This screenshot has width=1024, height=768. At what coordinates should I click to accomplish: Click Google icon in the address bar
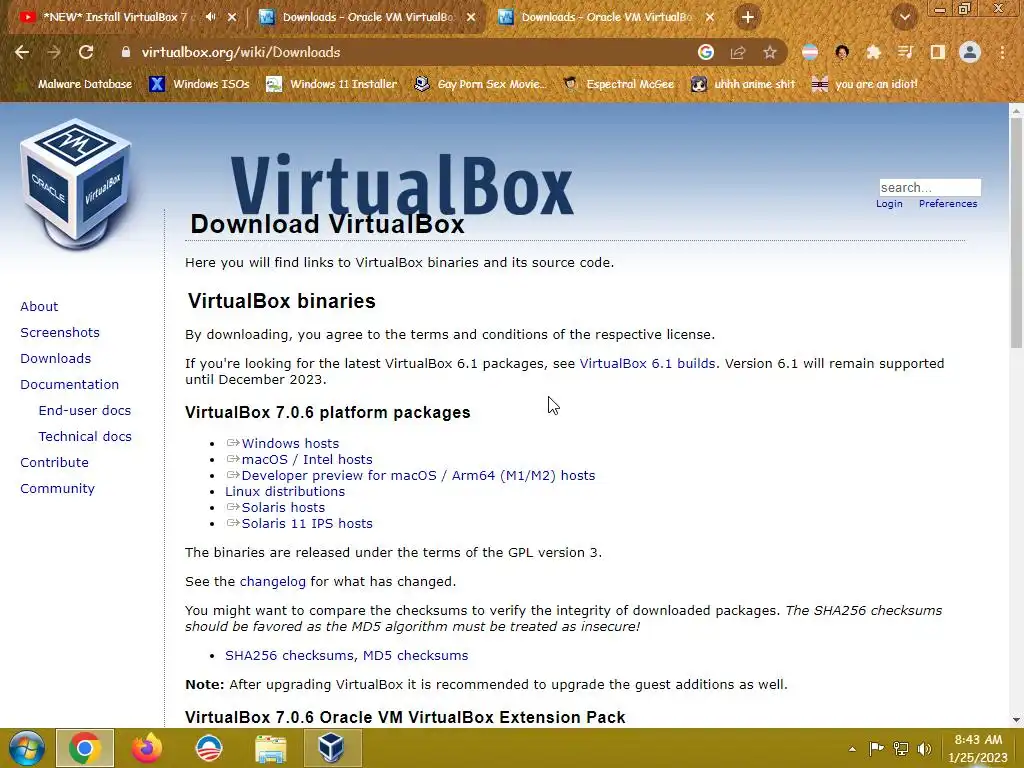coord(706,52)
